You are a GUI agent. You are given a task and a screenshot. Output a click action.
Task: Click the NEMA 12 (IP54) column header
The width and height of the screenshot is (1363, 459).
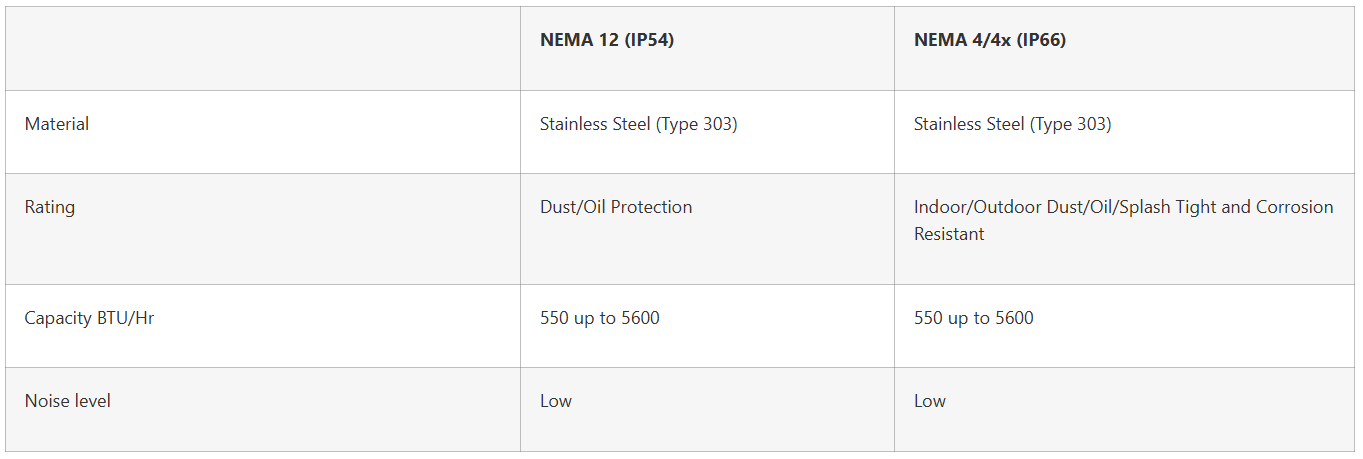coord(607,41)
